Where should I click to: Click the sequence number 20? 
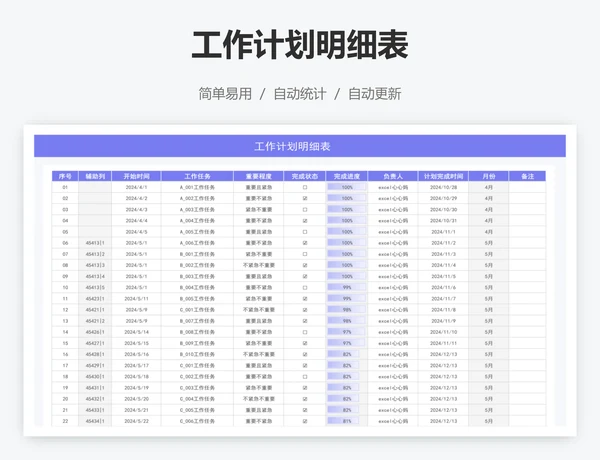tap(65, 399)
